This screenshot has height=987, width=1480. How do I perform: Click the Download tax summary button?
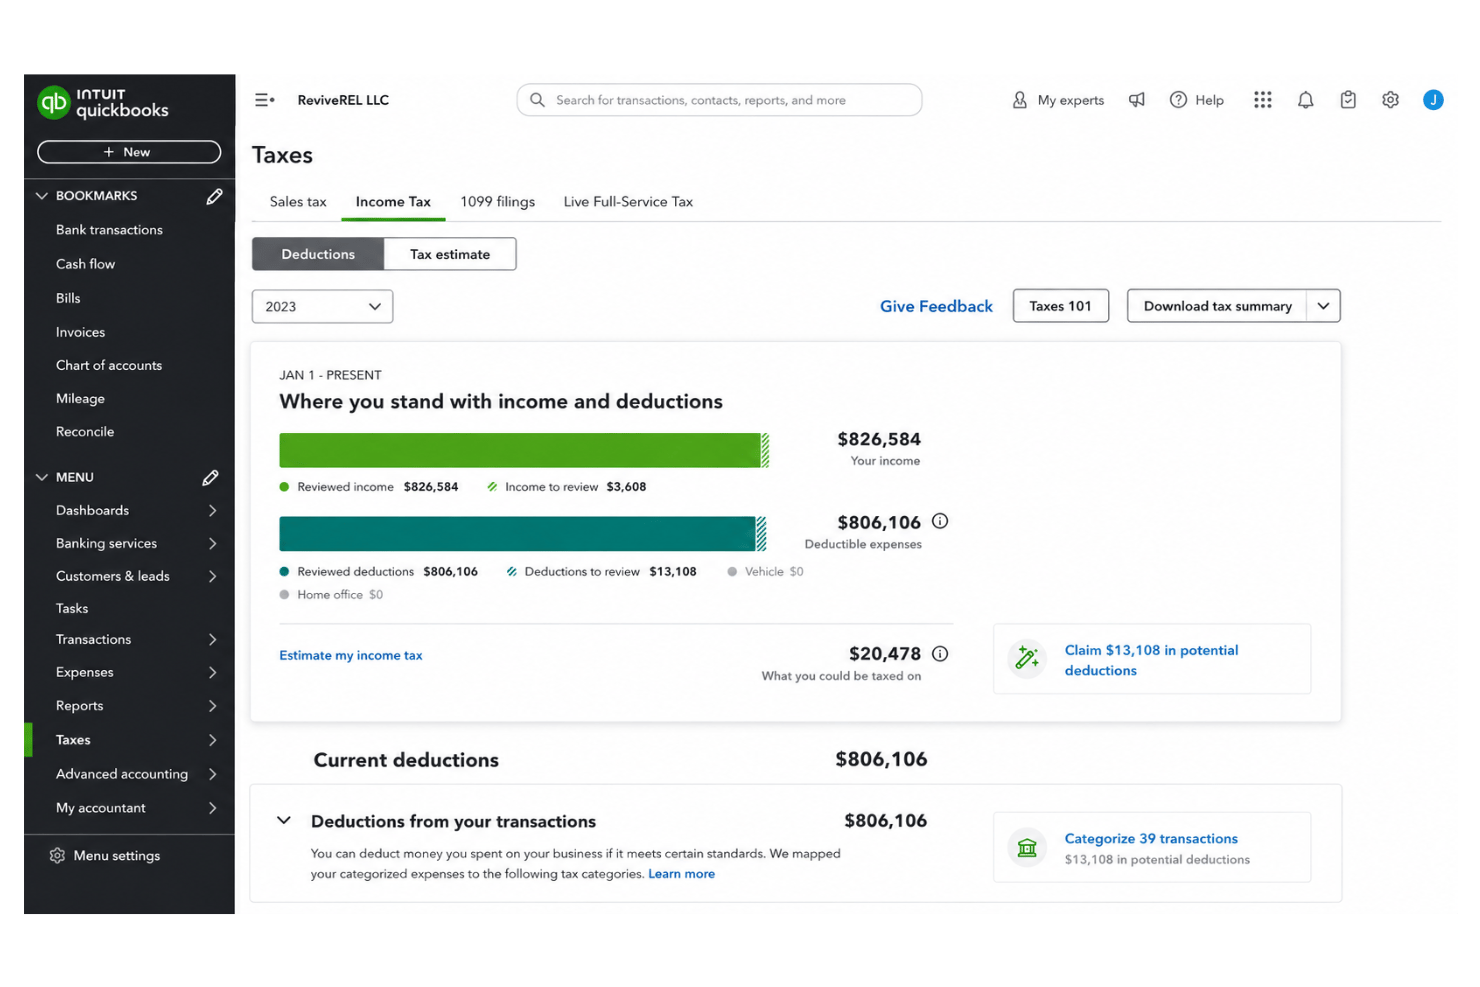tap(1218, 306)
